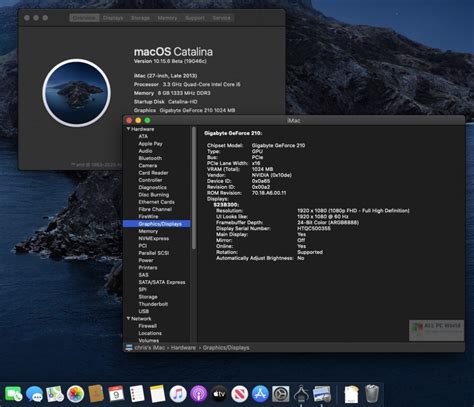Select Parallel SCSI in the sidebar
The image size is (474, 407).
click(x=154, y=253)
